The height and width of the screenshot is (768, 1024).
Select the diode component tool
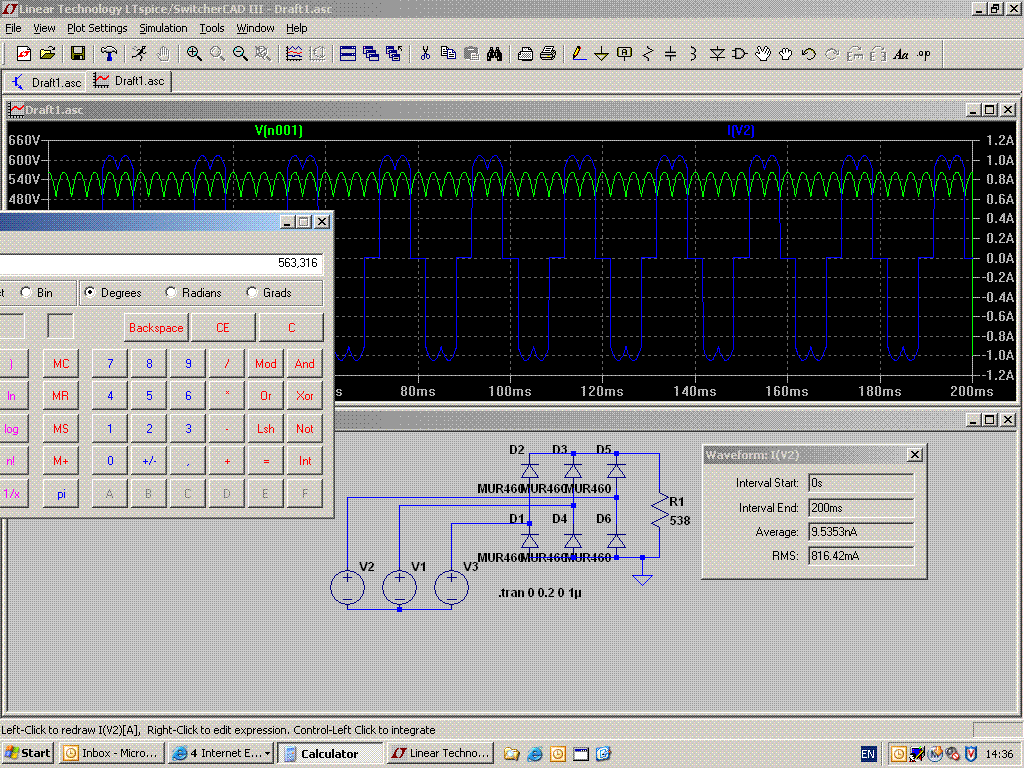click(x=717, y=54)
